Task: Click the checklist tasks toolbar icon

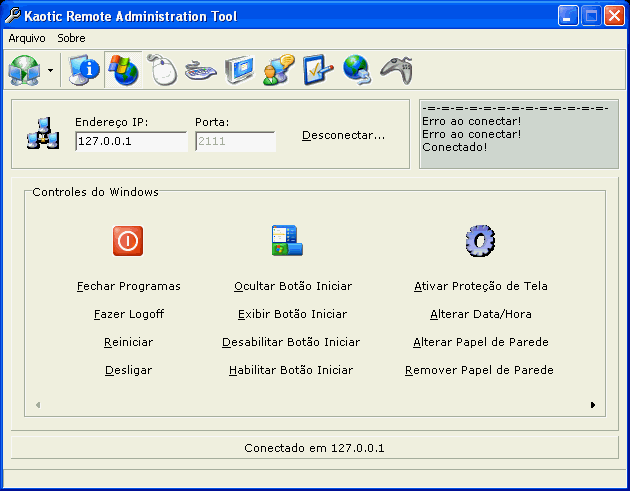Action: (317, 70)
